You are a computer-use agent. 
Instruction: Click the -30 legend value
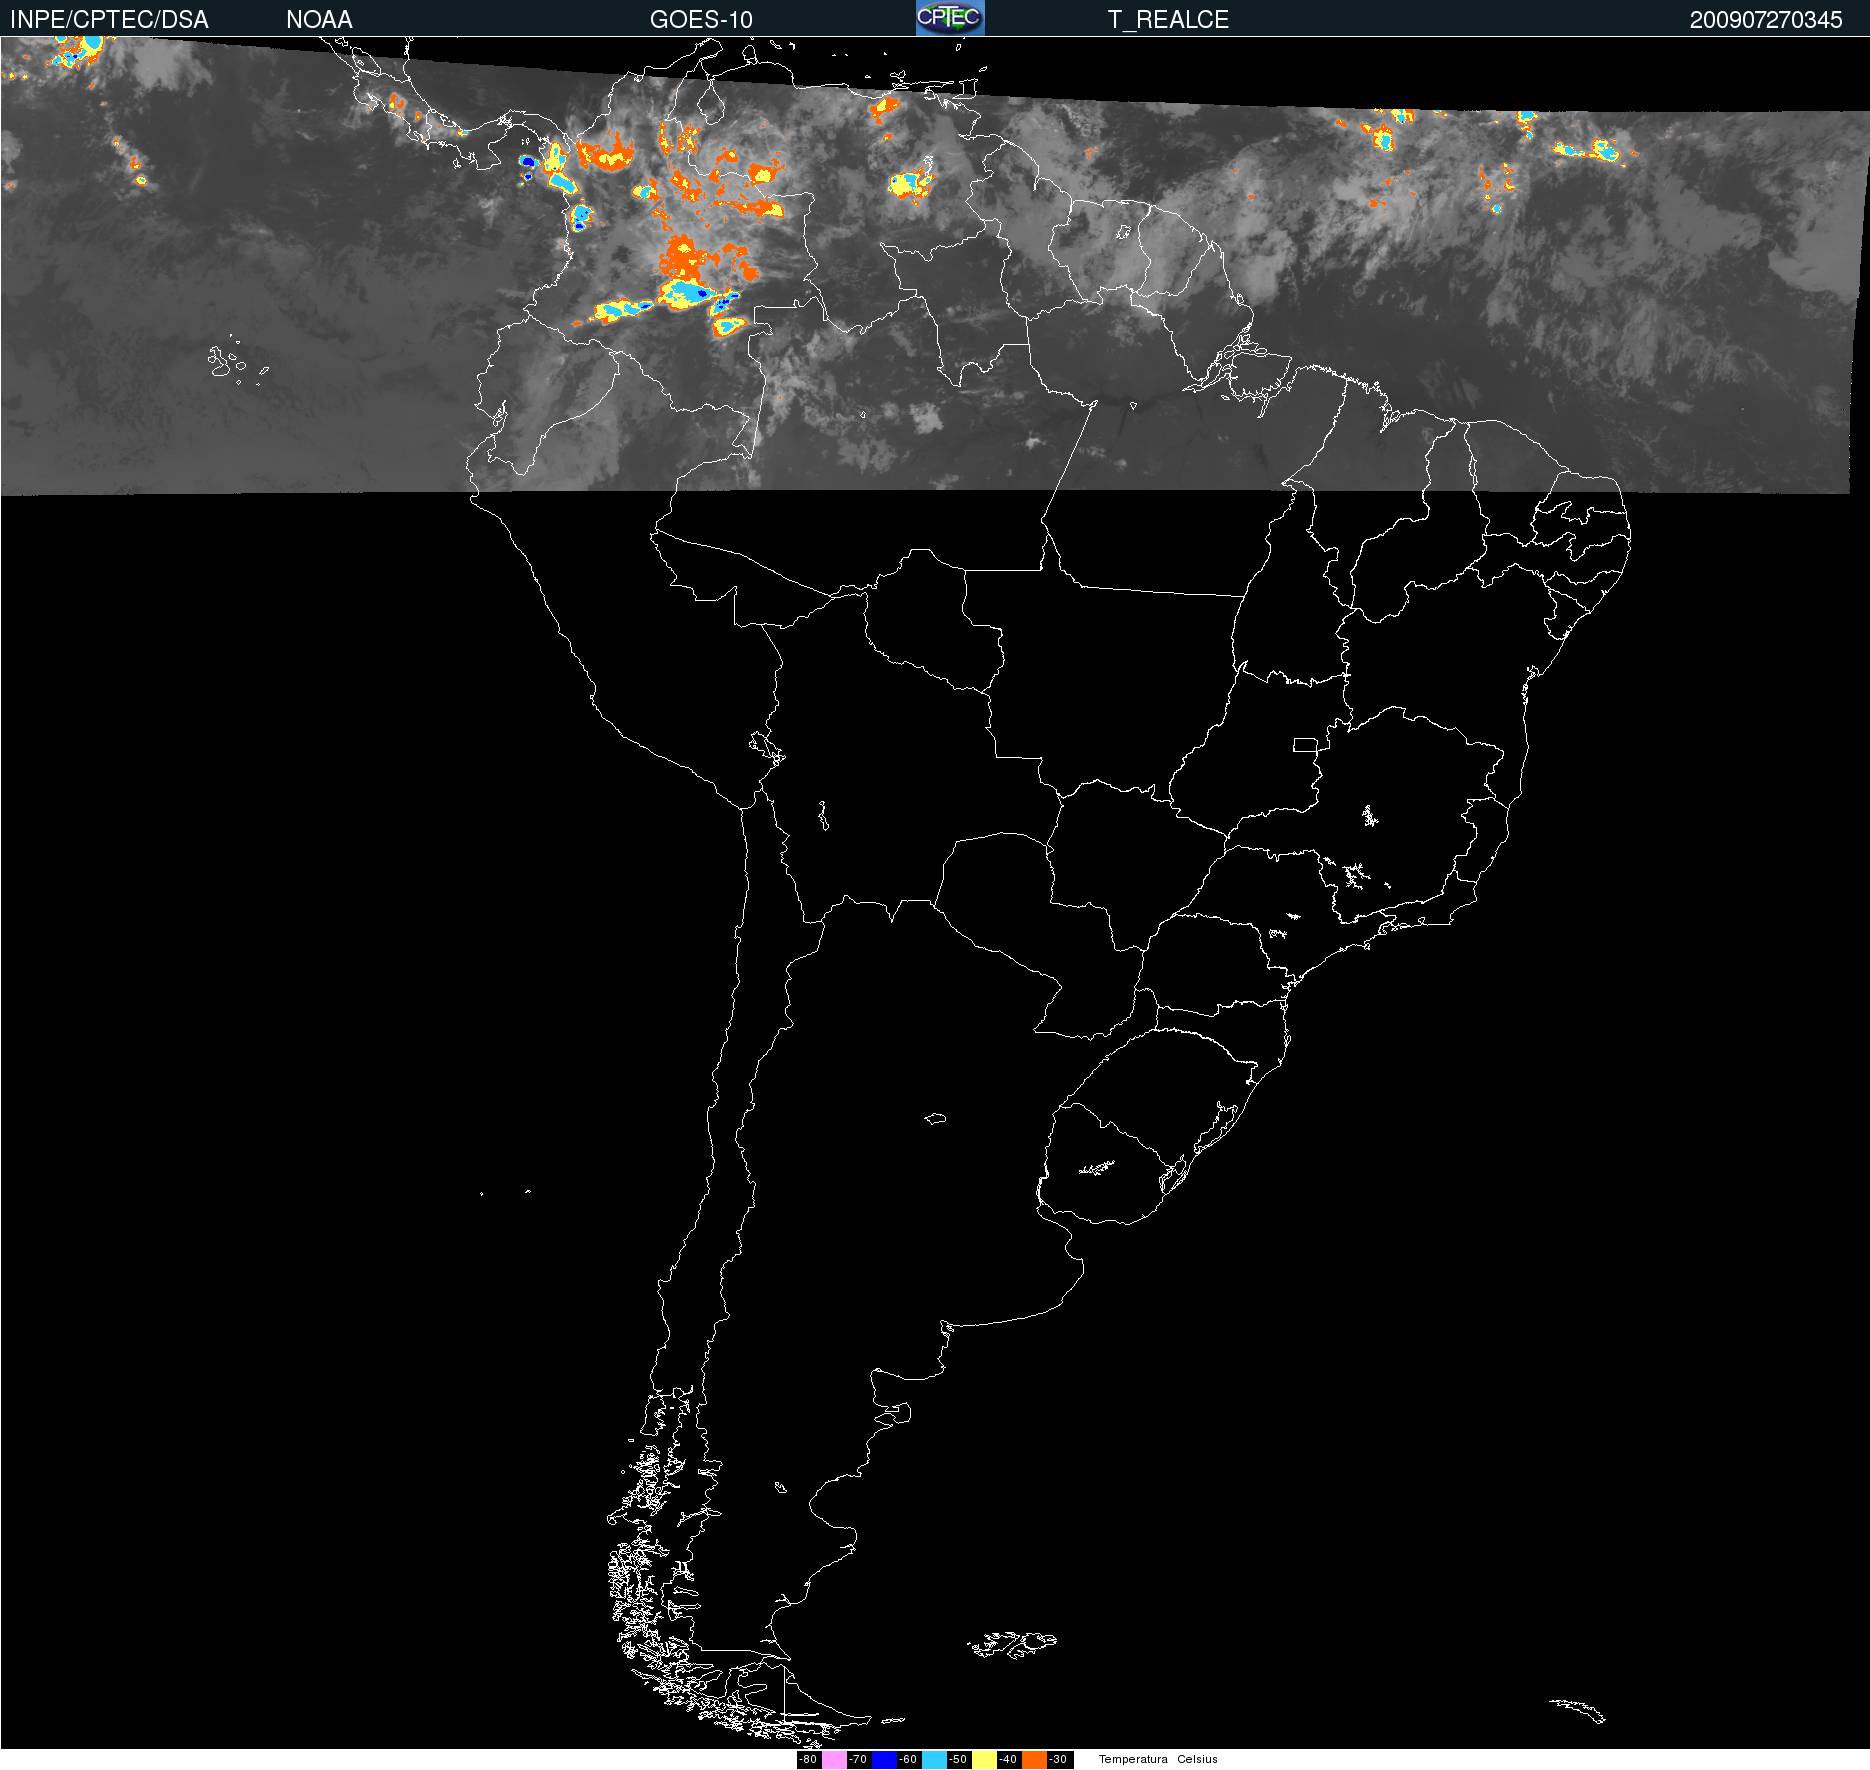[x=1058, y=1759]
